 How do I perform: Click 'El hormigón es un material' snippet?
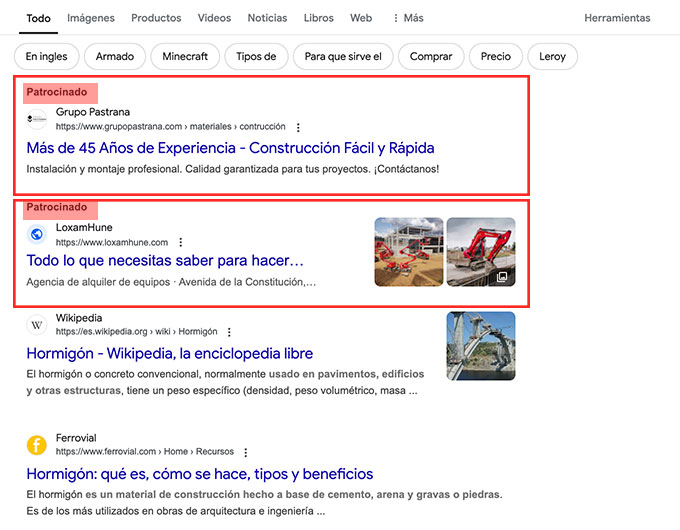[264, 503]
